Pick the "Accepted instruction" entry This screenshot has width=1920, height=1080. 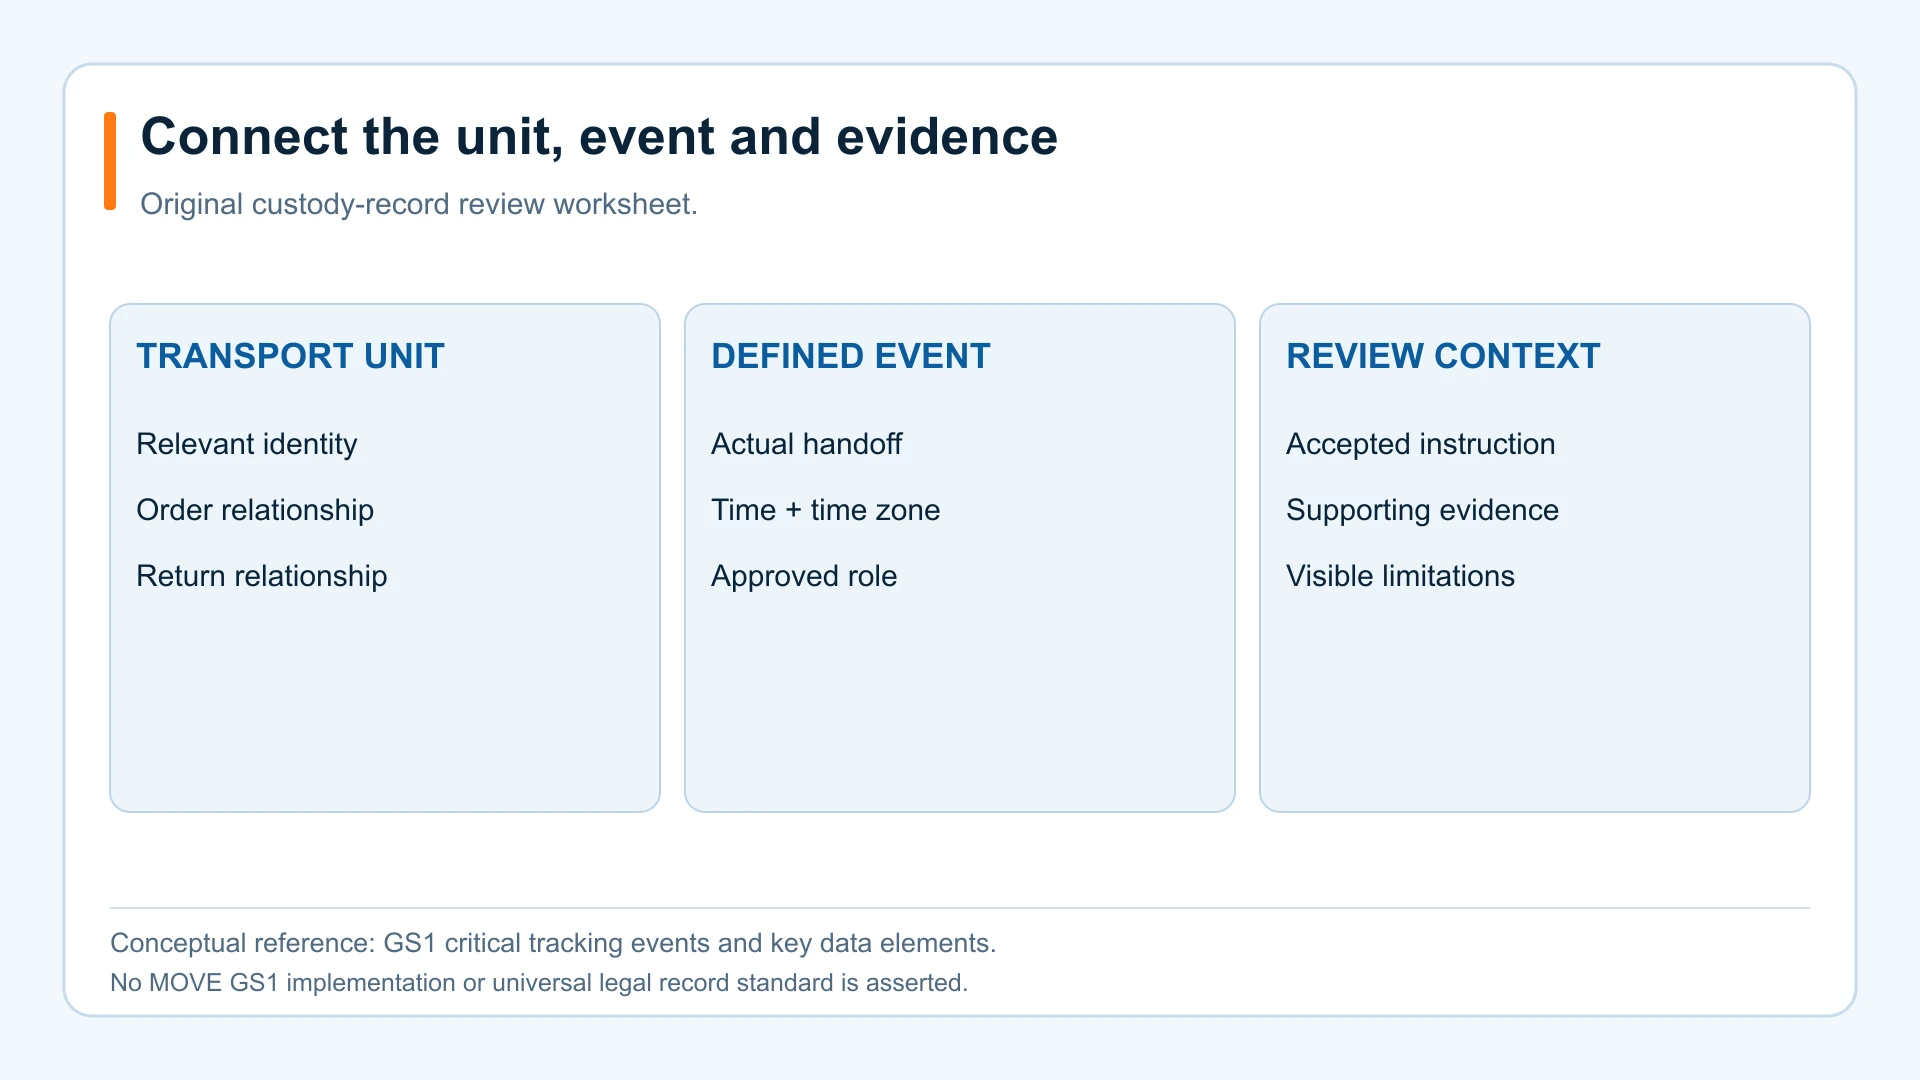click(1420, 444)
